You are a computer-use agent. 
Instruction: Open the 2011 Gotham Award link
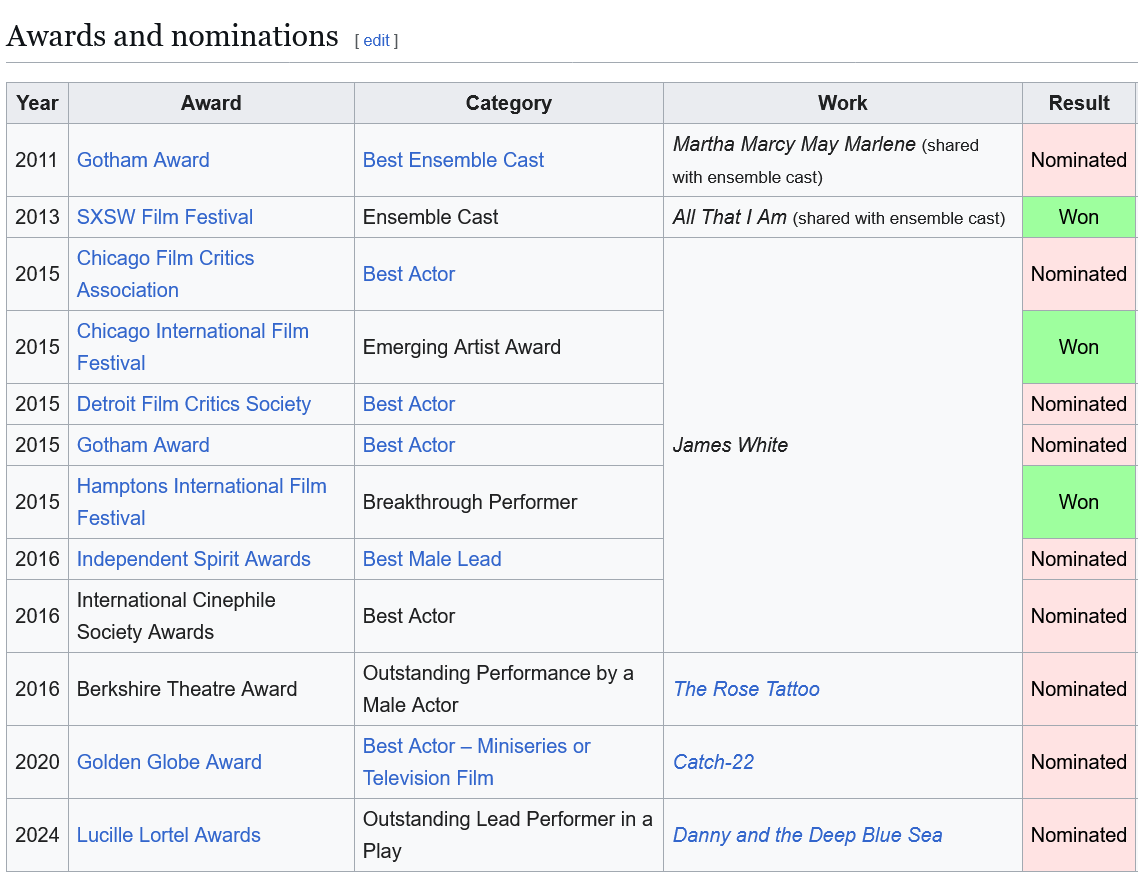143,160
